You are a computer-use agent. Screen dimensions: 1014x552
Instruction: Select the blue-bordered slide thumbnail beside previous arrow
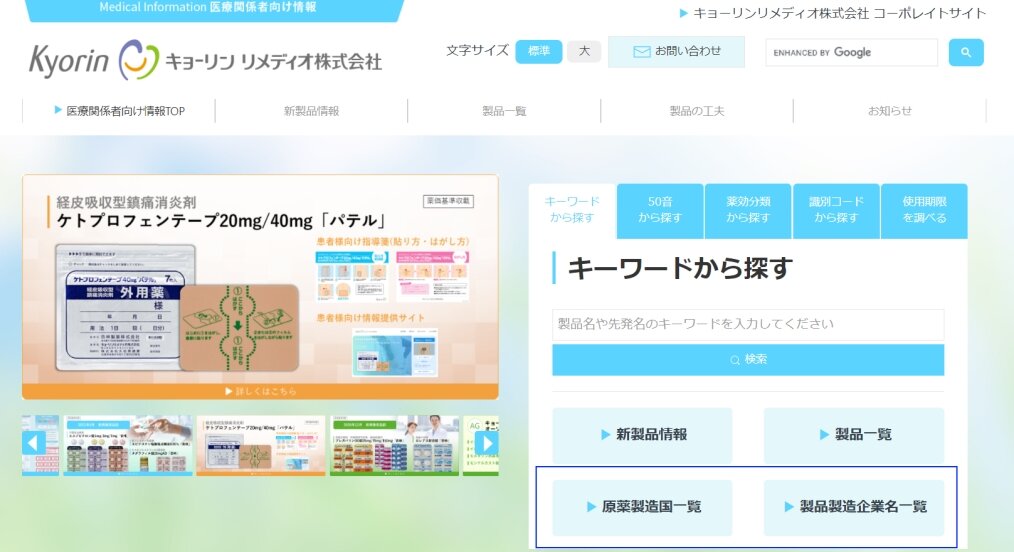pyautogui.click(x=128, y=445)
